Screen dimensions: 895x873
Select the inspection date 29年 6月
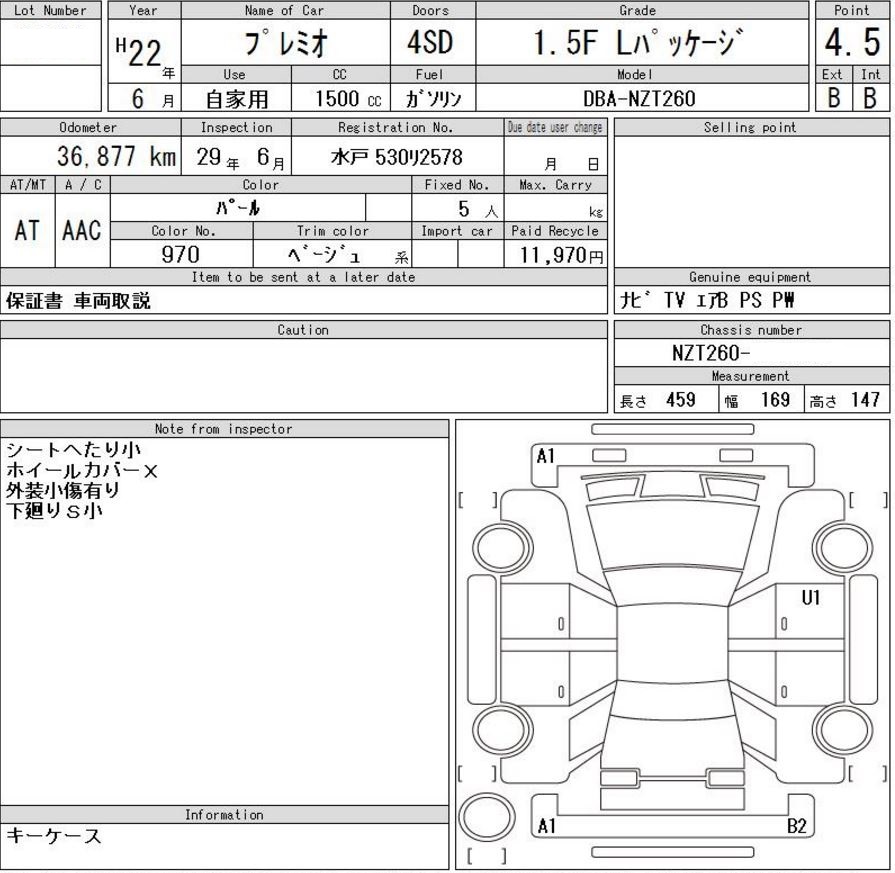pyautogui.click(x=240, y=157)
